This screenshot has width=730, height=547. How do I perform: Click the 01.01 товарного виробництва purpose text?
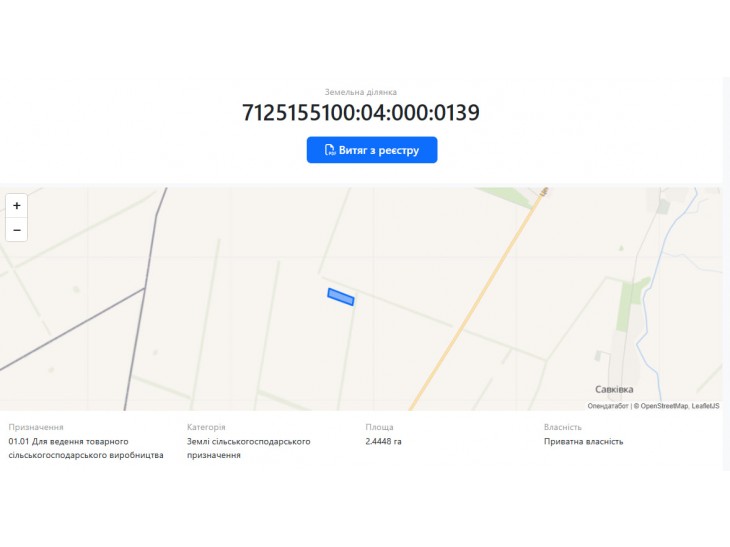86,448
